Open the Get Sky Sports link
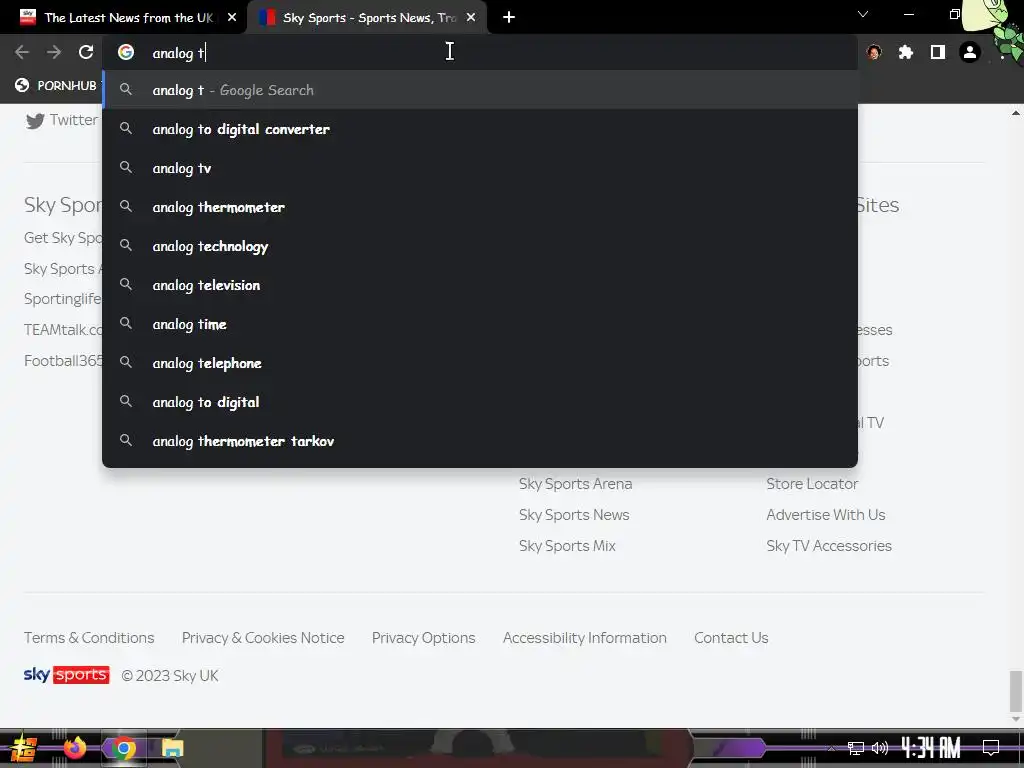Screen dimensions: 1024x768 (x=63, y=238)
